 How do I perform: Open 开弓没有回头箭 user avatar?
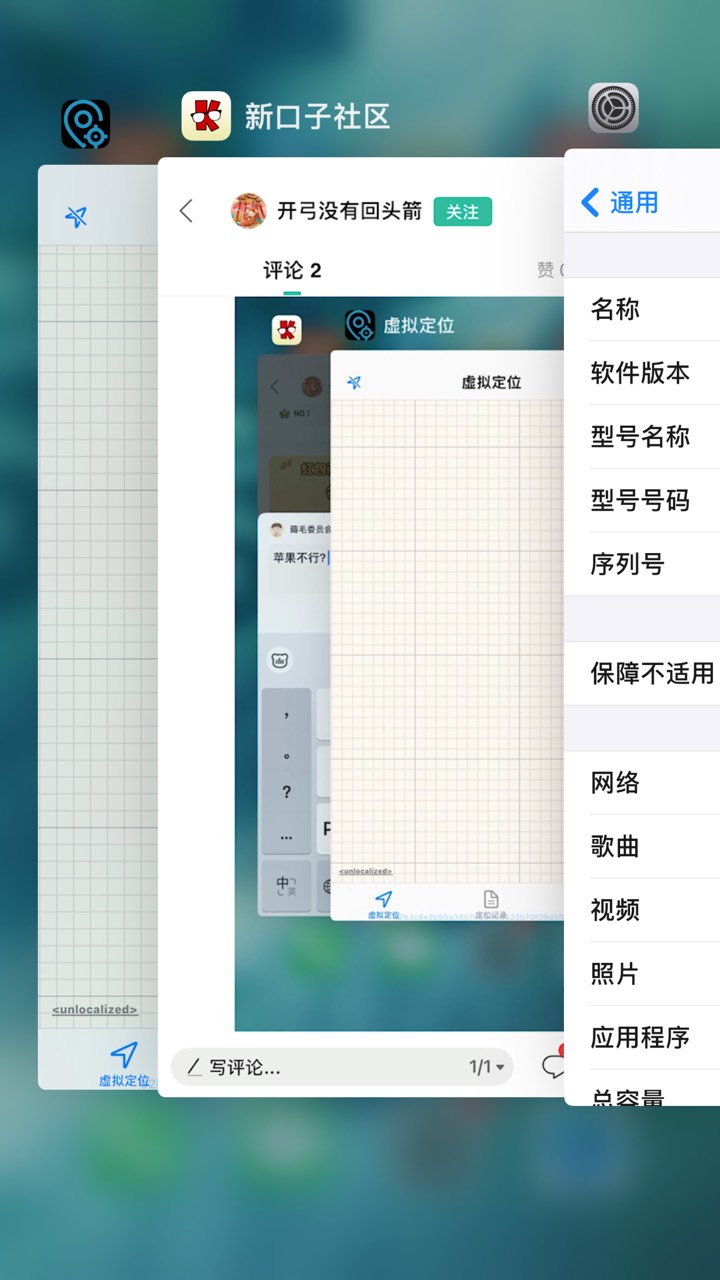click(x=248, y=211)
